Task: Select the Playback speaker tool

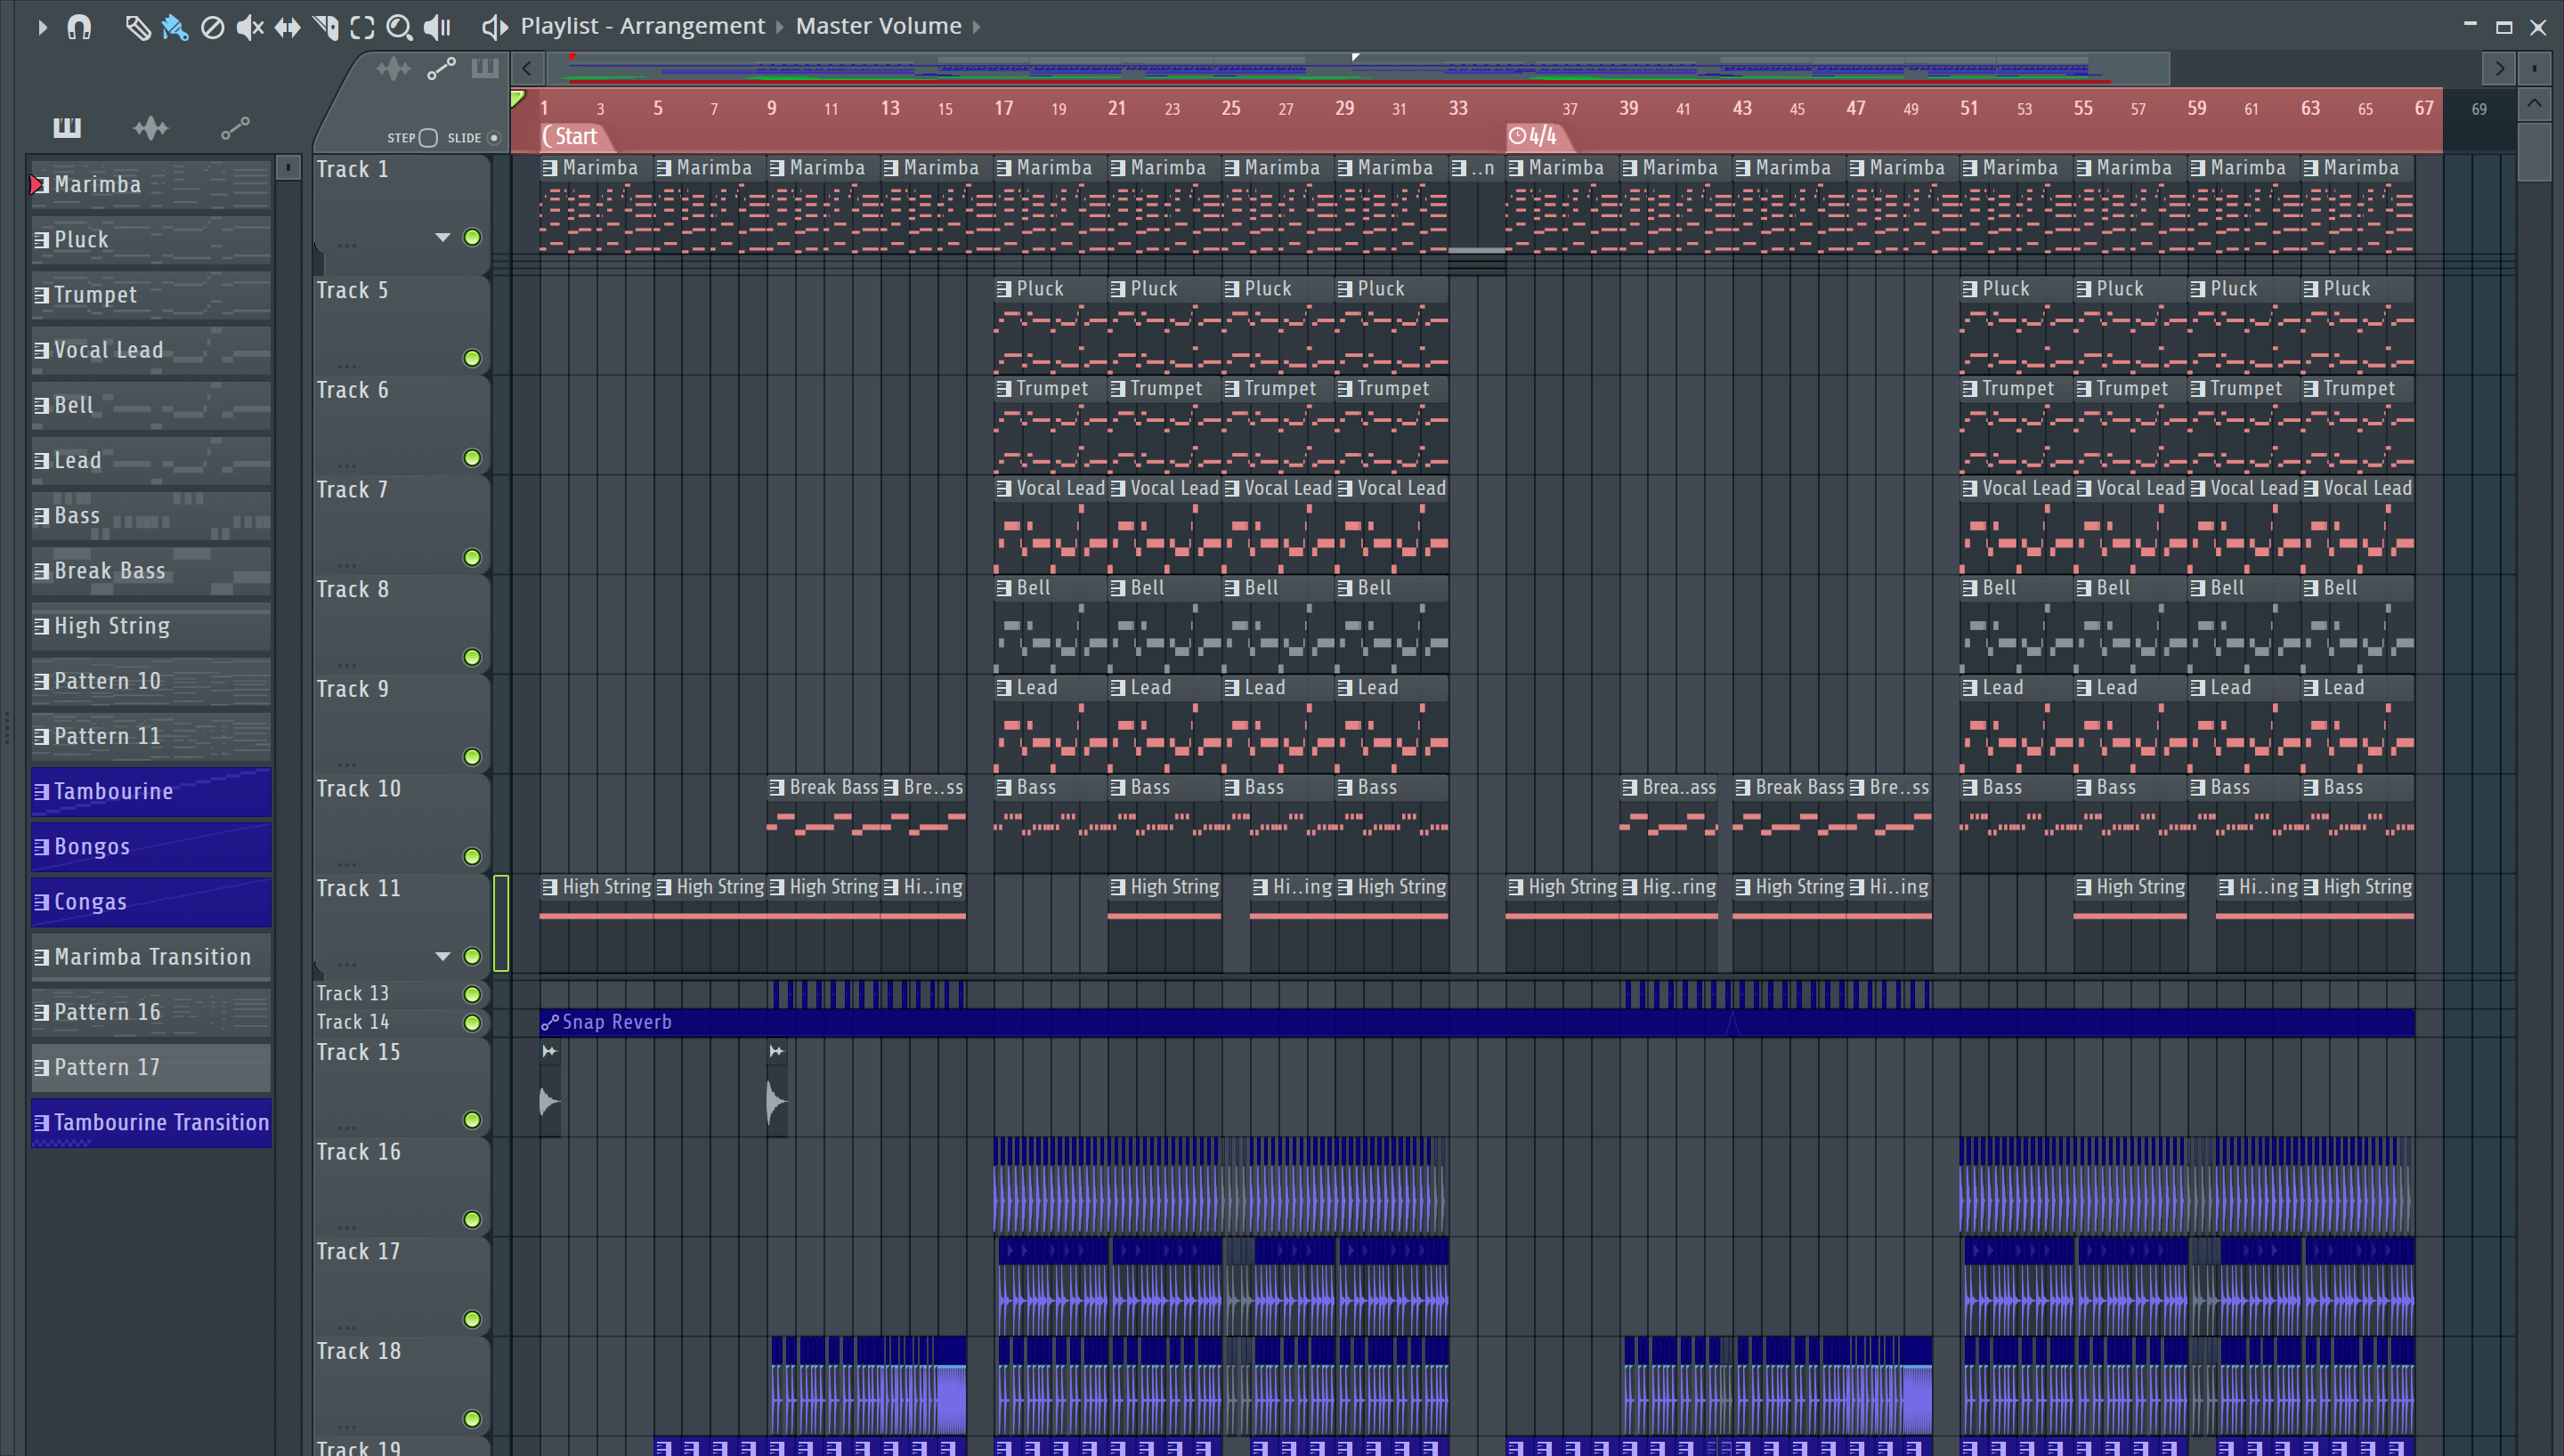Action: click(x=437, y=27)
